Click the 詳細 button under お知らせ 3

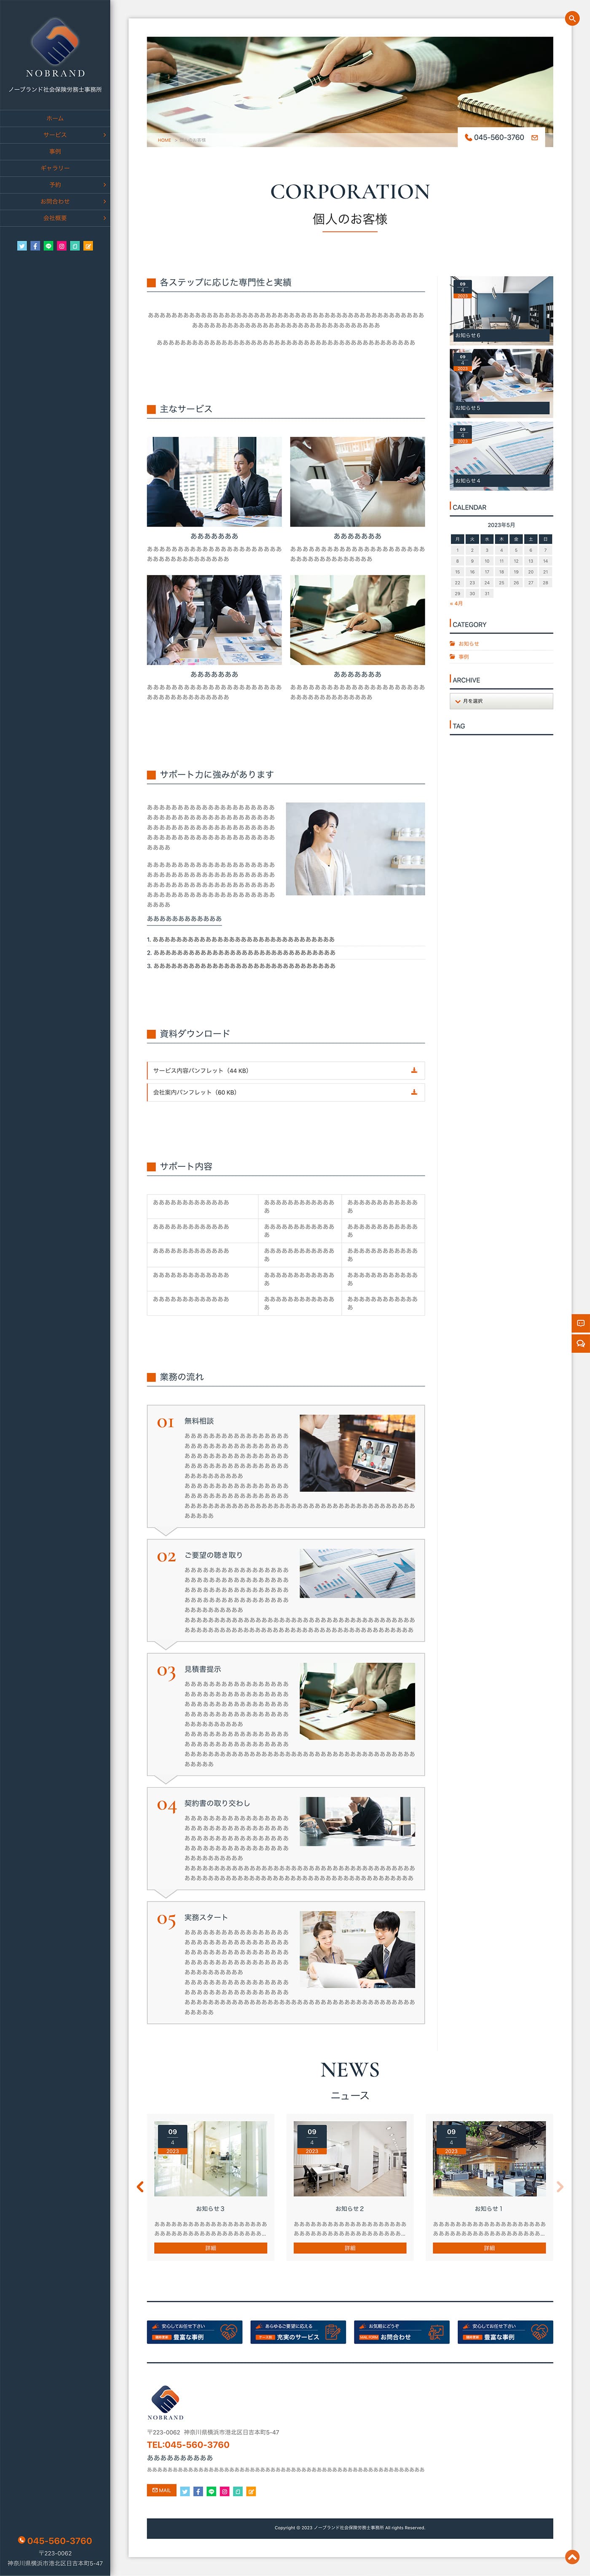click(210, 2248)
